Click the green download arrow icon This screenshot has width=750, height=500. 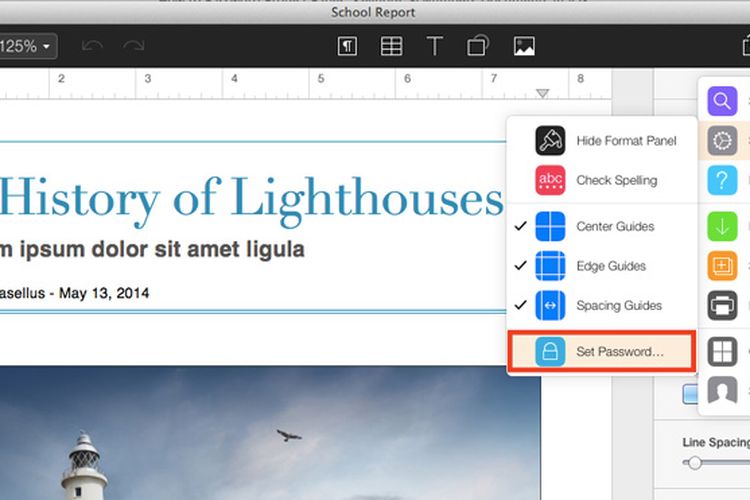[722, 226]
